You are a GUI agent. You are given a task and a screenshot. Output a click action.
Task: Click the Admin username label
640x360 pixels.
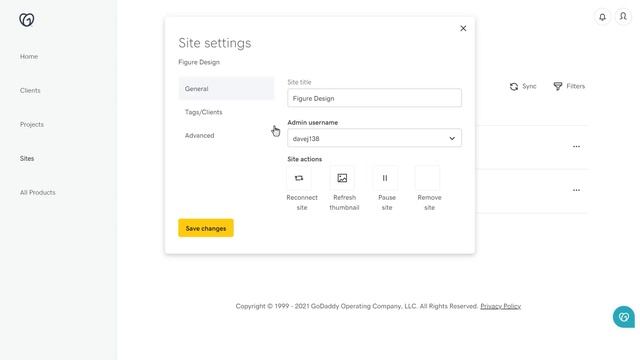313,122
